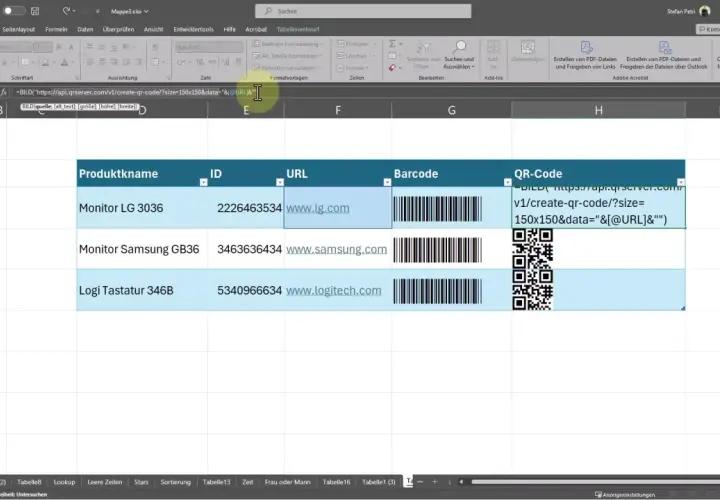
Task: Click the bottom align icon
Action: pos(114,47)
